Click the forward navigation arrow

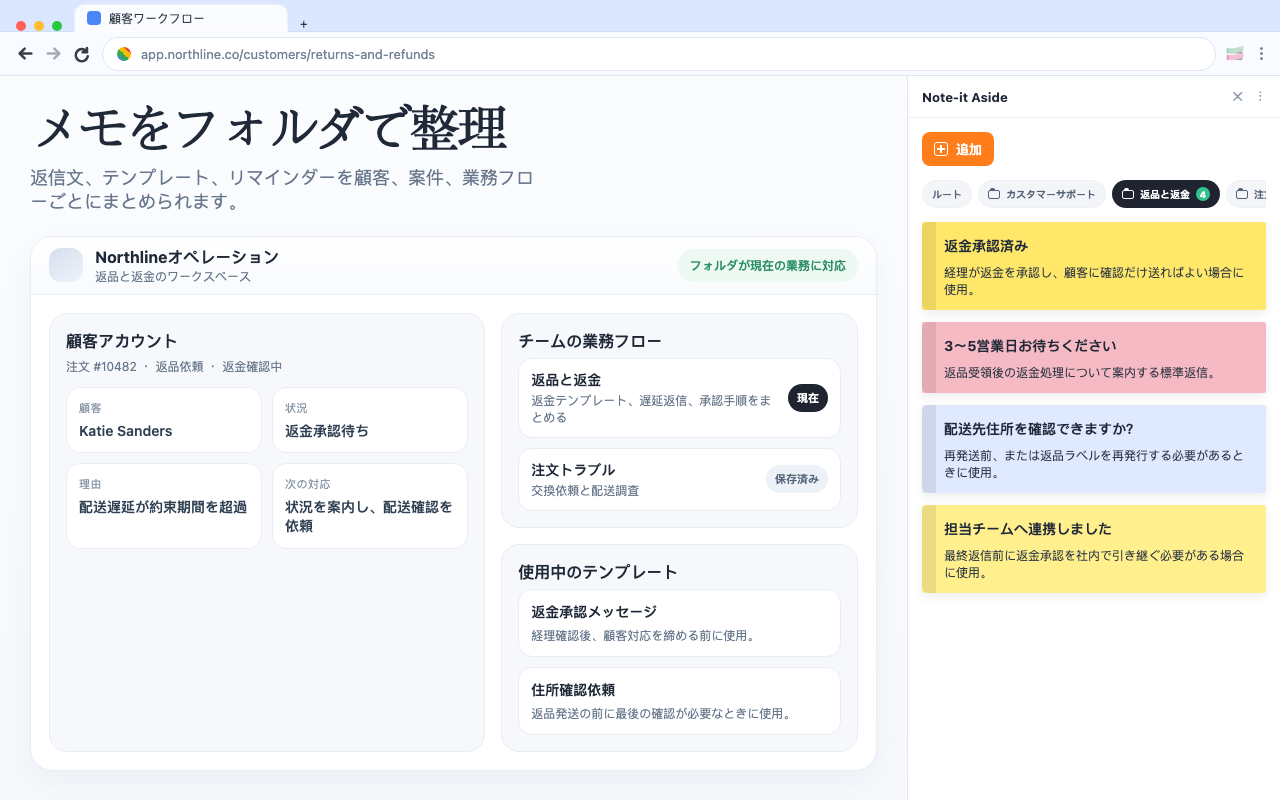[x=53, y=54]
